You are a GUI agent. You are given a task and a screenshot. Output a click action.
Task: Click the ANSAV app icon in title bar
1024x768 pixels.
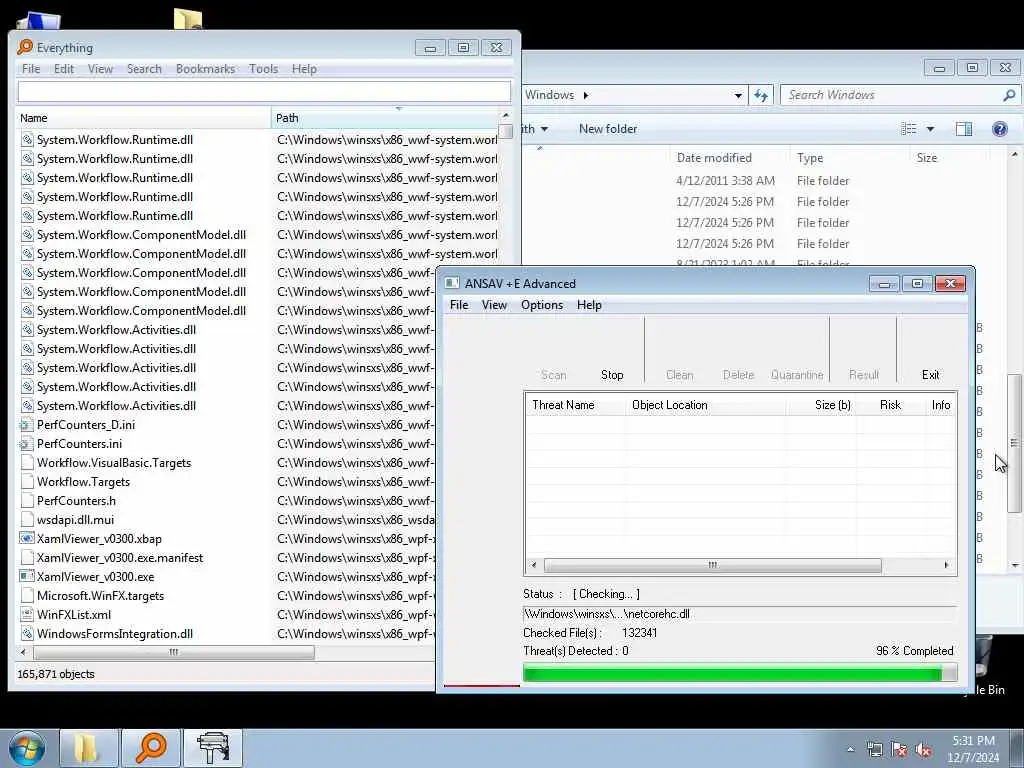[452, 283]
